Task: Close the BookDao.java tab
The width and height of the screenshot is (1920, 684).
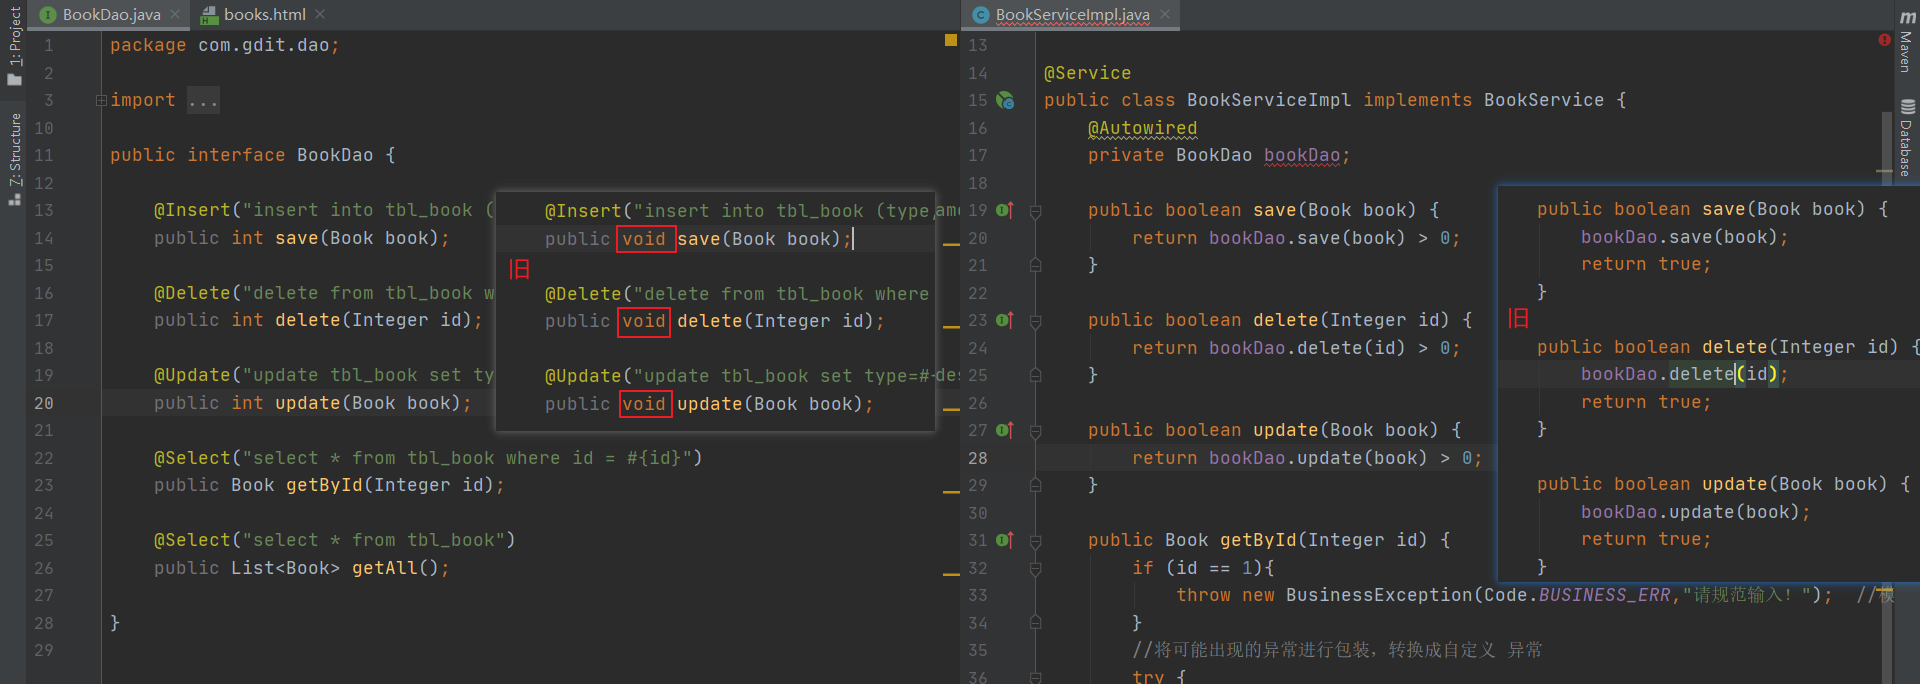Action: coord(175,14)
